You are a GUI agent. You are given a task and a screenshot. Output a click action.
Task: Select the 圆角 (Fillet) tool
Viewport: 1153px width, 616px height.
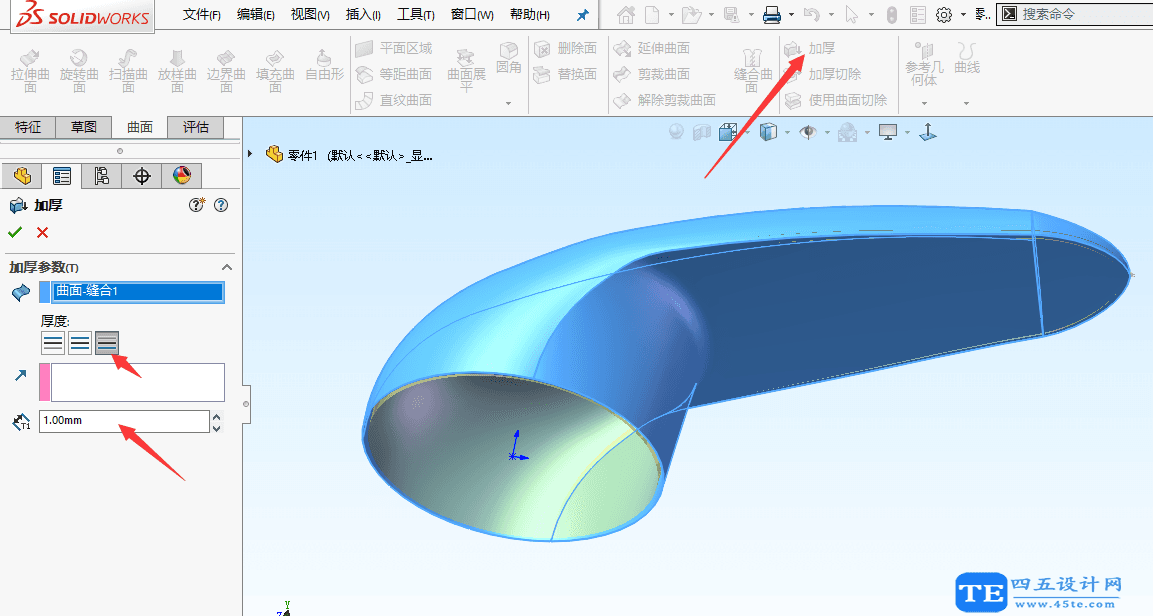[509, 60]
